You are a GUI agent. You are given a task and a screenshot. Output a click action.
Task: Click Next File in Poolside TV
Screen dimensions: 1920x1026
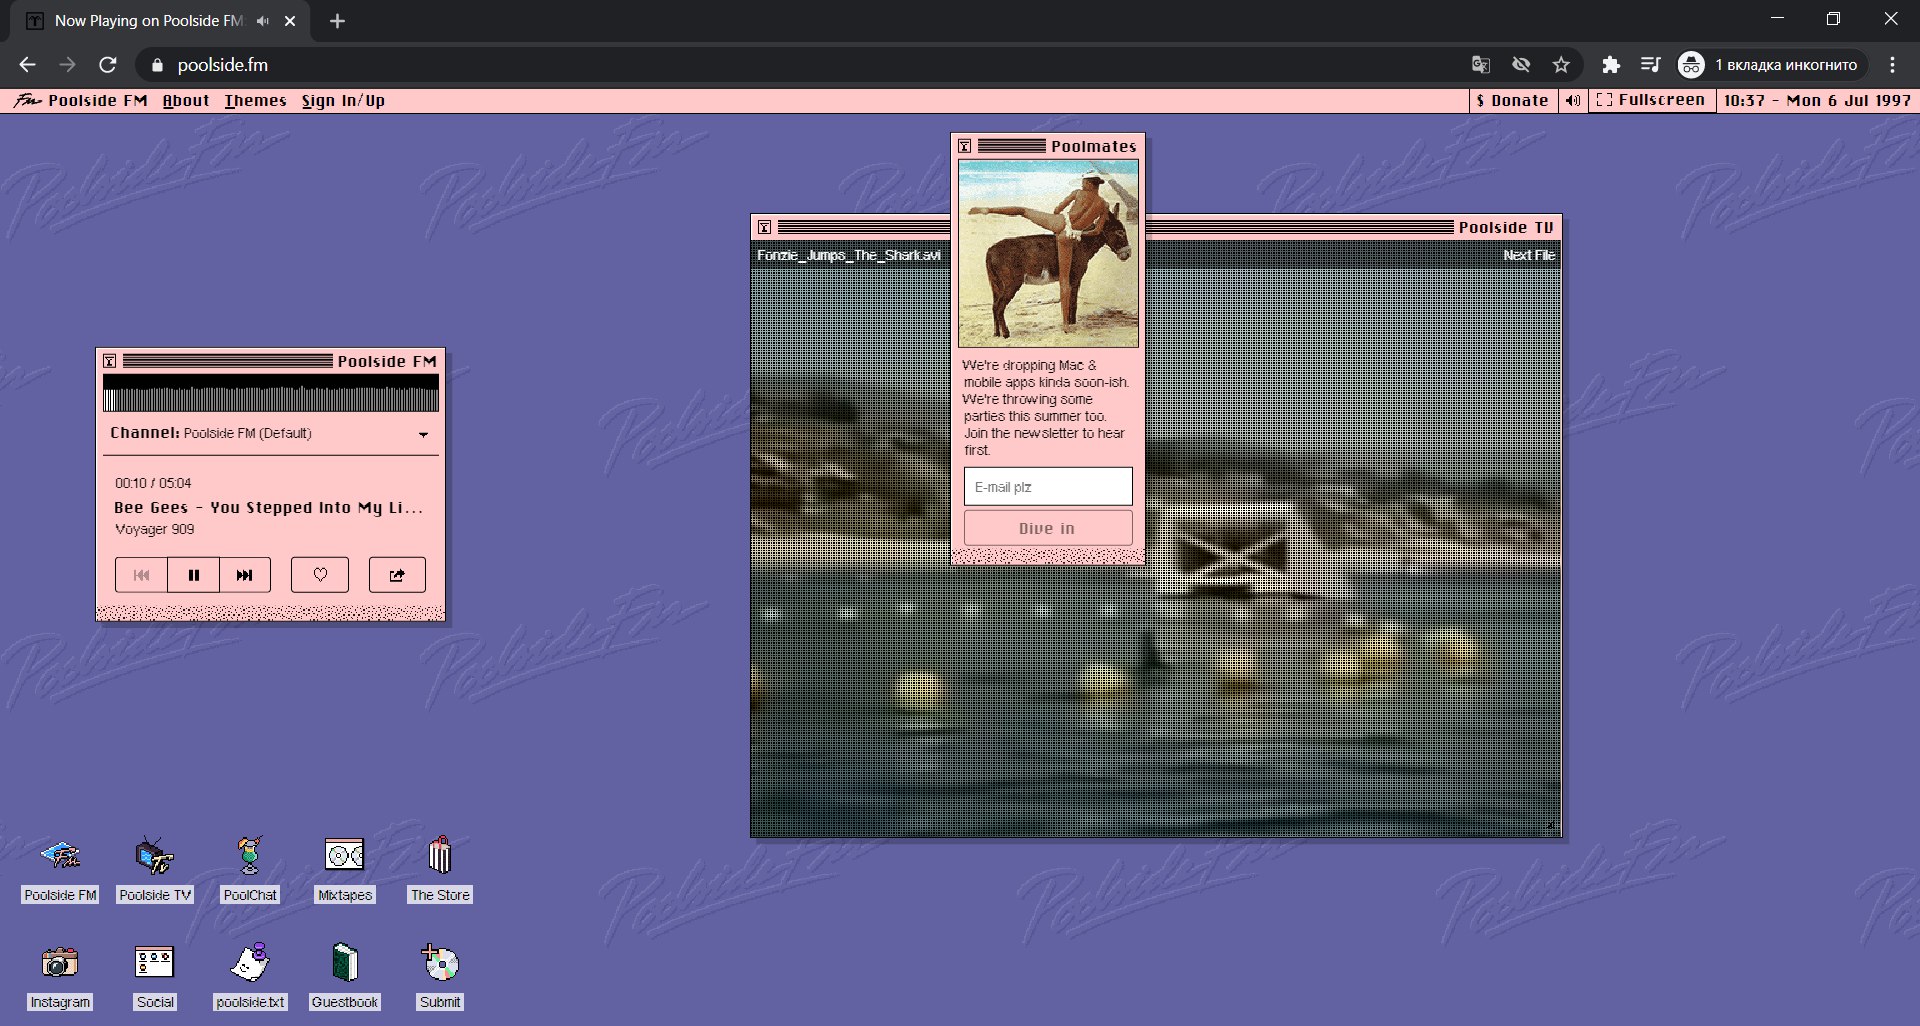(x=1529, y=255)
